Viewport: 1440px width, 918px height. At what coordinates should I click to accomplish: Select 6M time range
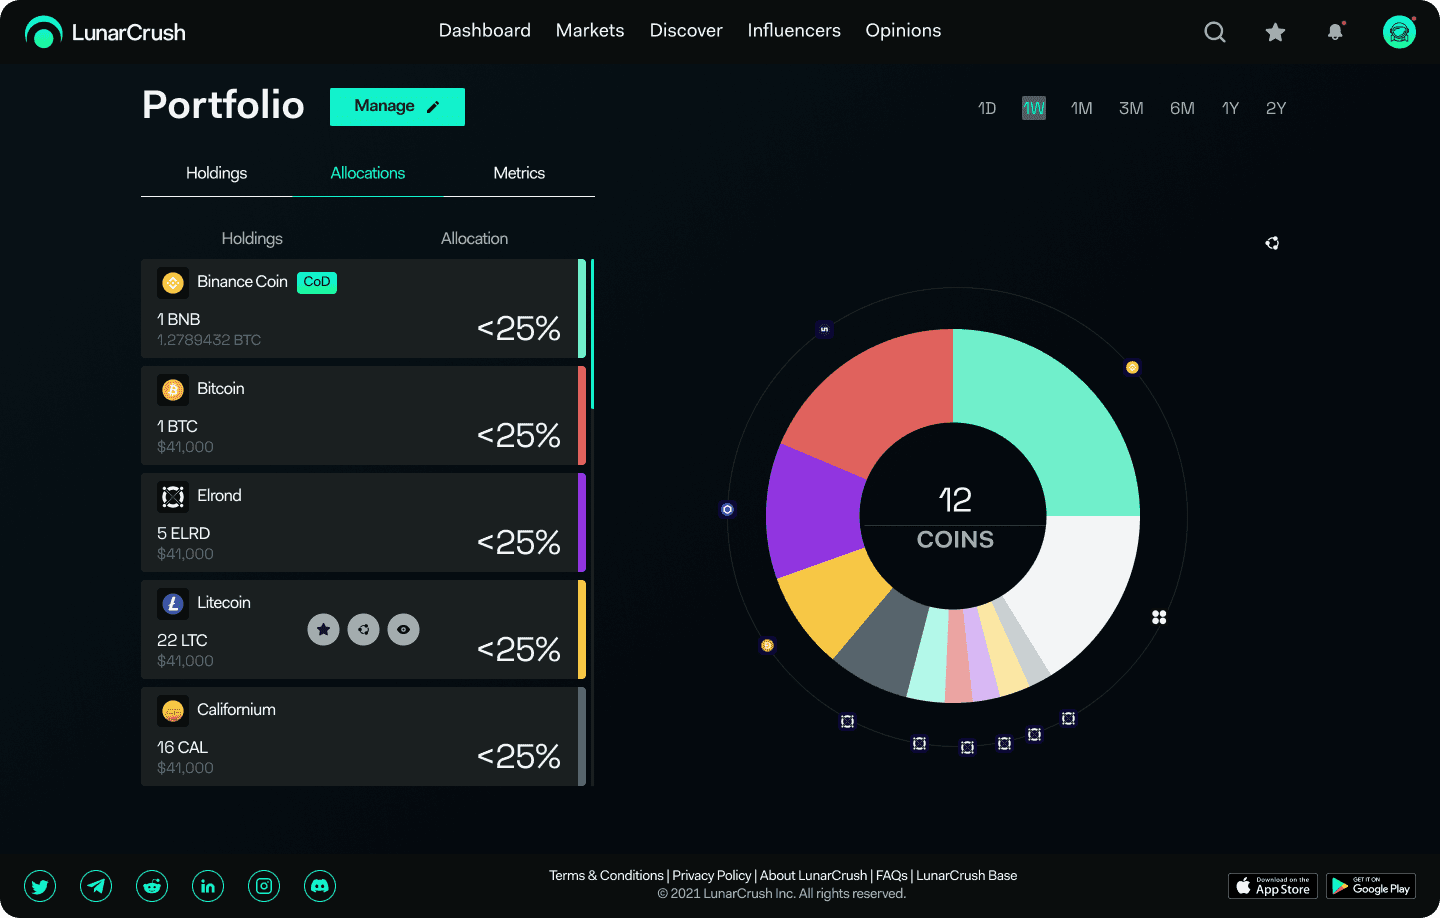(1182, 108)
